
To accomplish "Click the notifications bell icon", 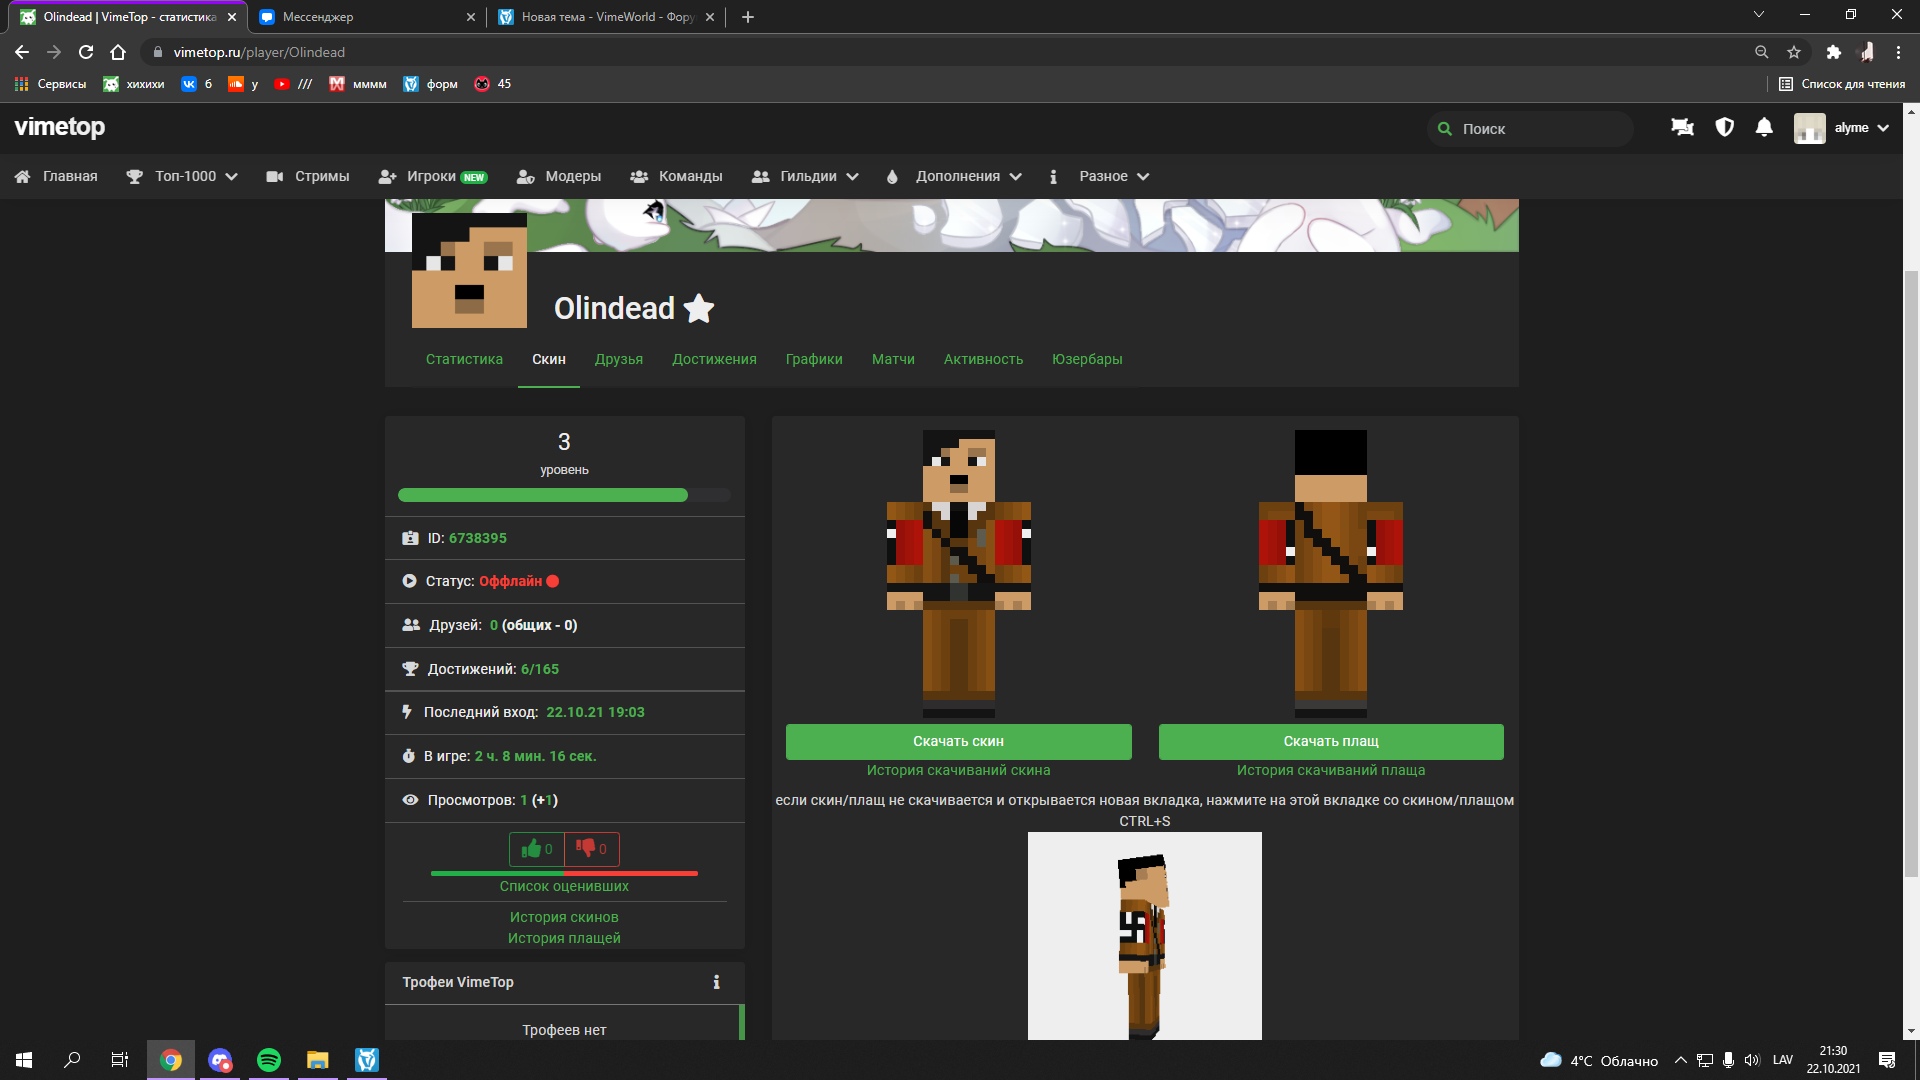I will (x=1764, y=128).
